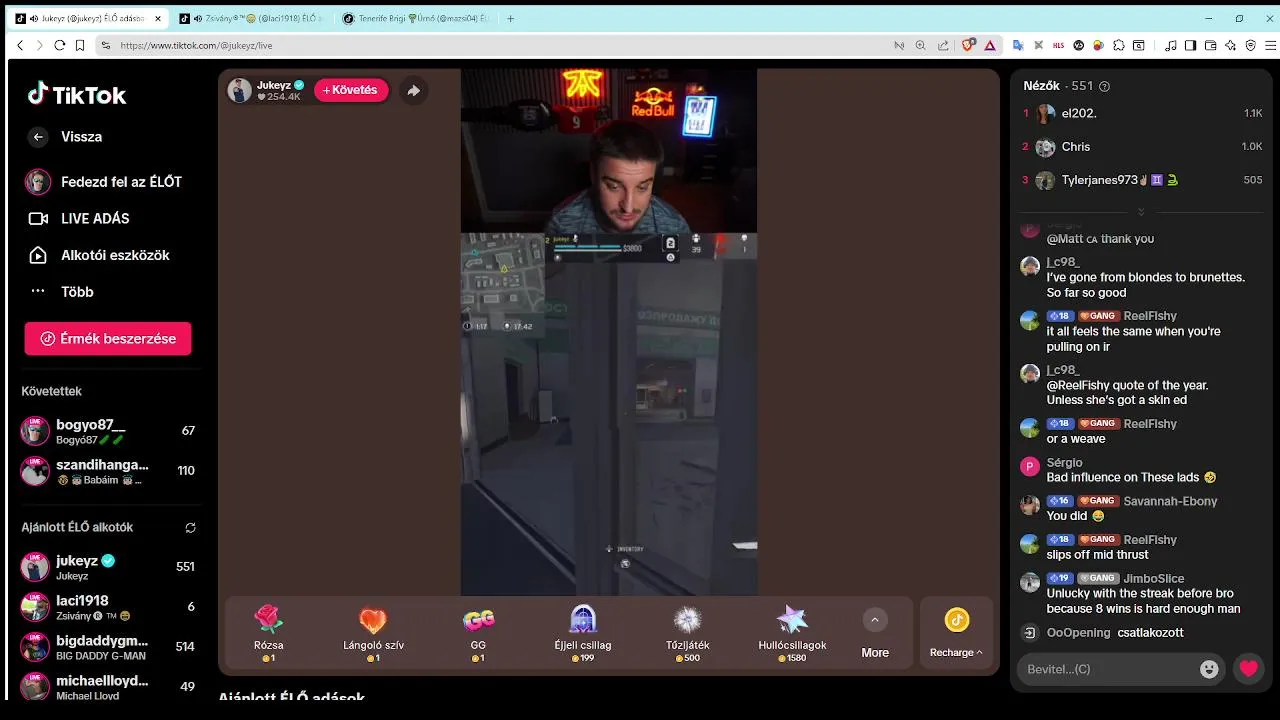Send an Éjjeli csillag gift
Screen dimensions: 1280x720
pyautogui.click(x=583, y=633)
